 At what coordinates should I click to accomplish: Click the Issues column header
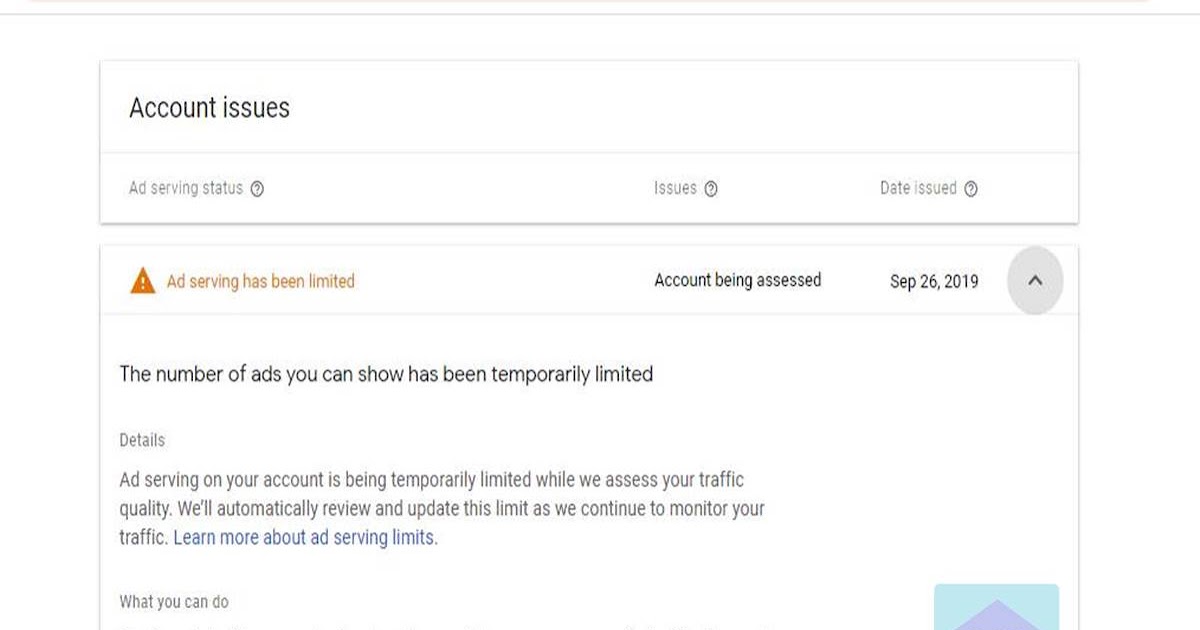coord(675,187)
